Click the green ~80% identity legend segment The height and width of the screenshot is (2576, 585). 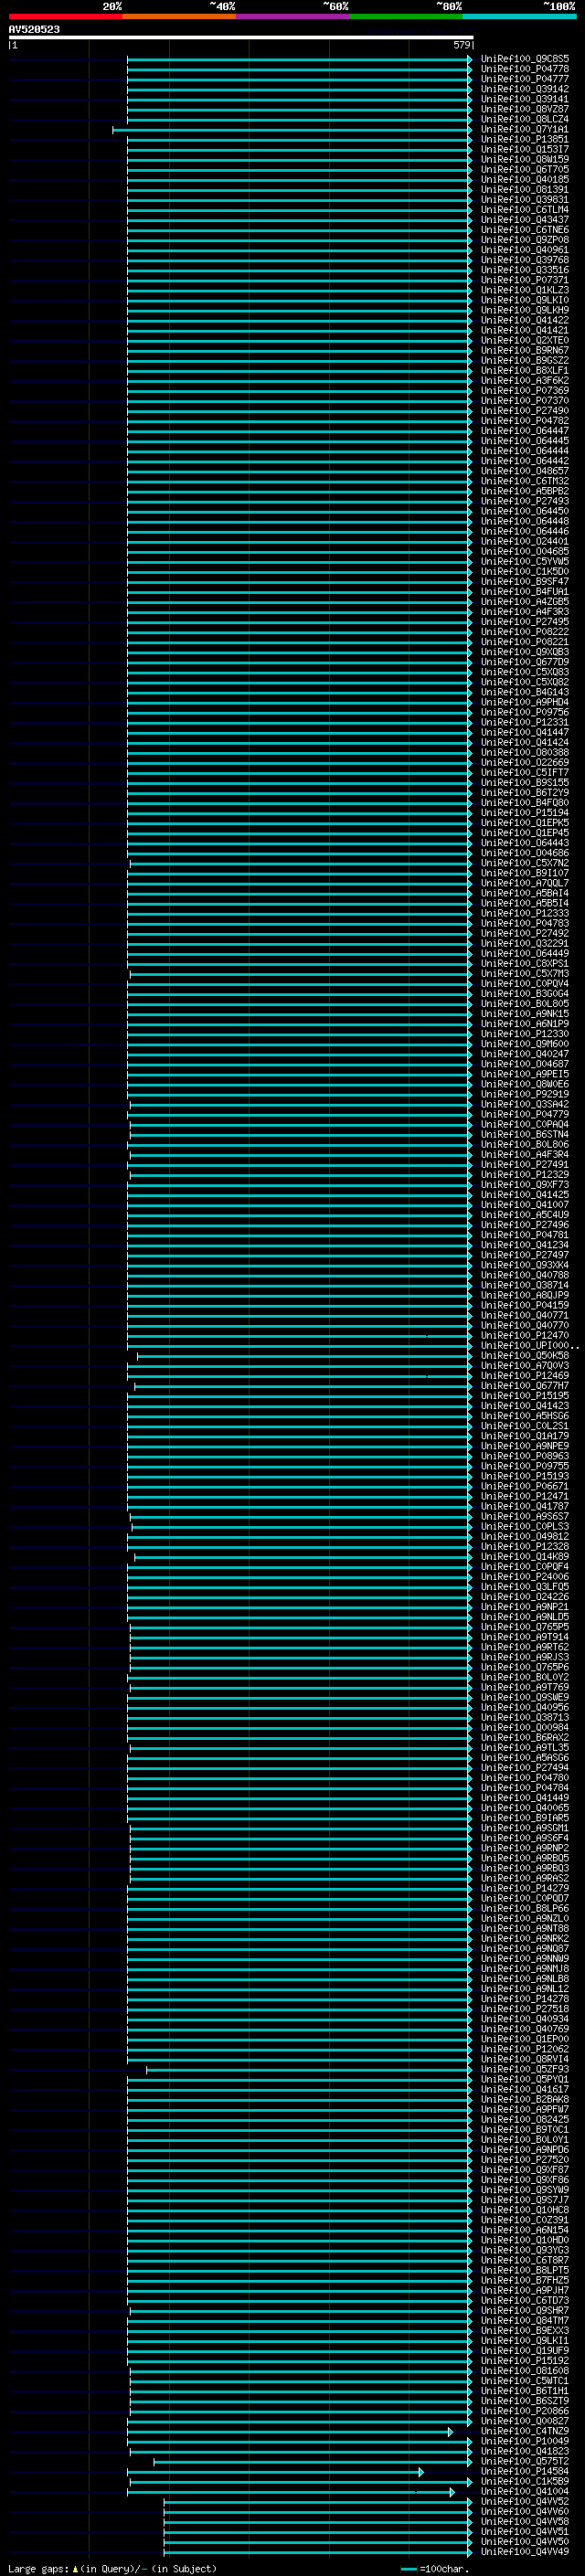(x=406, y=16)
